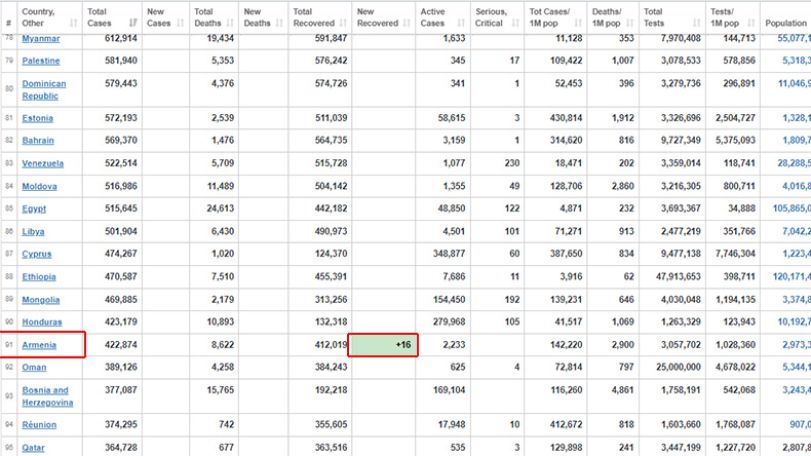The width and height of the screenshot is (811, 456).
Task: Sort by Tot Cases/1M pop arrows
Action: [578, 23]
